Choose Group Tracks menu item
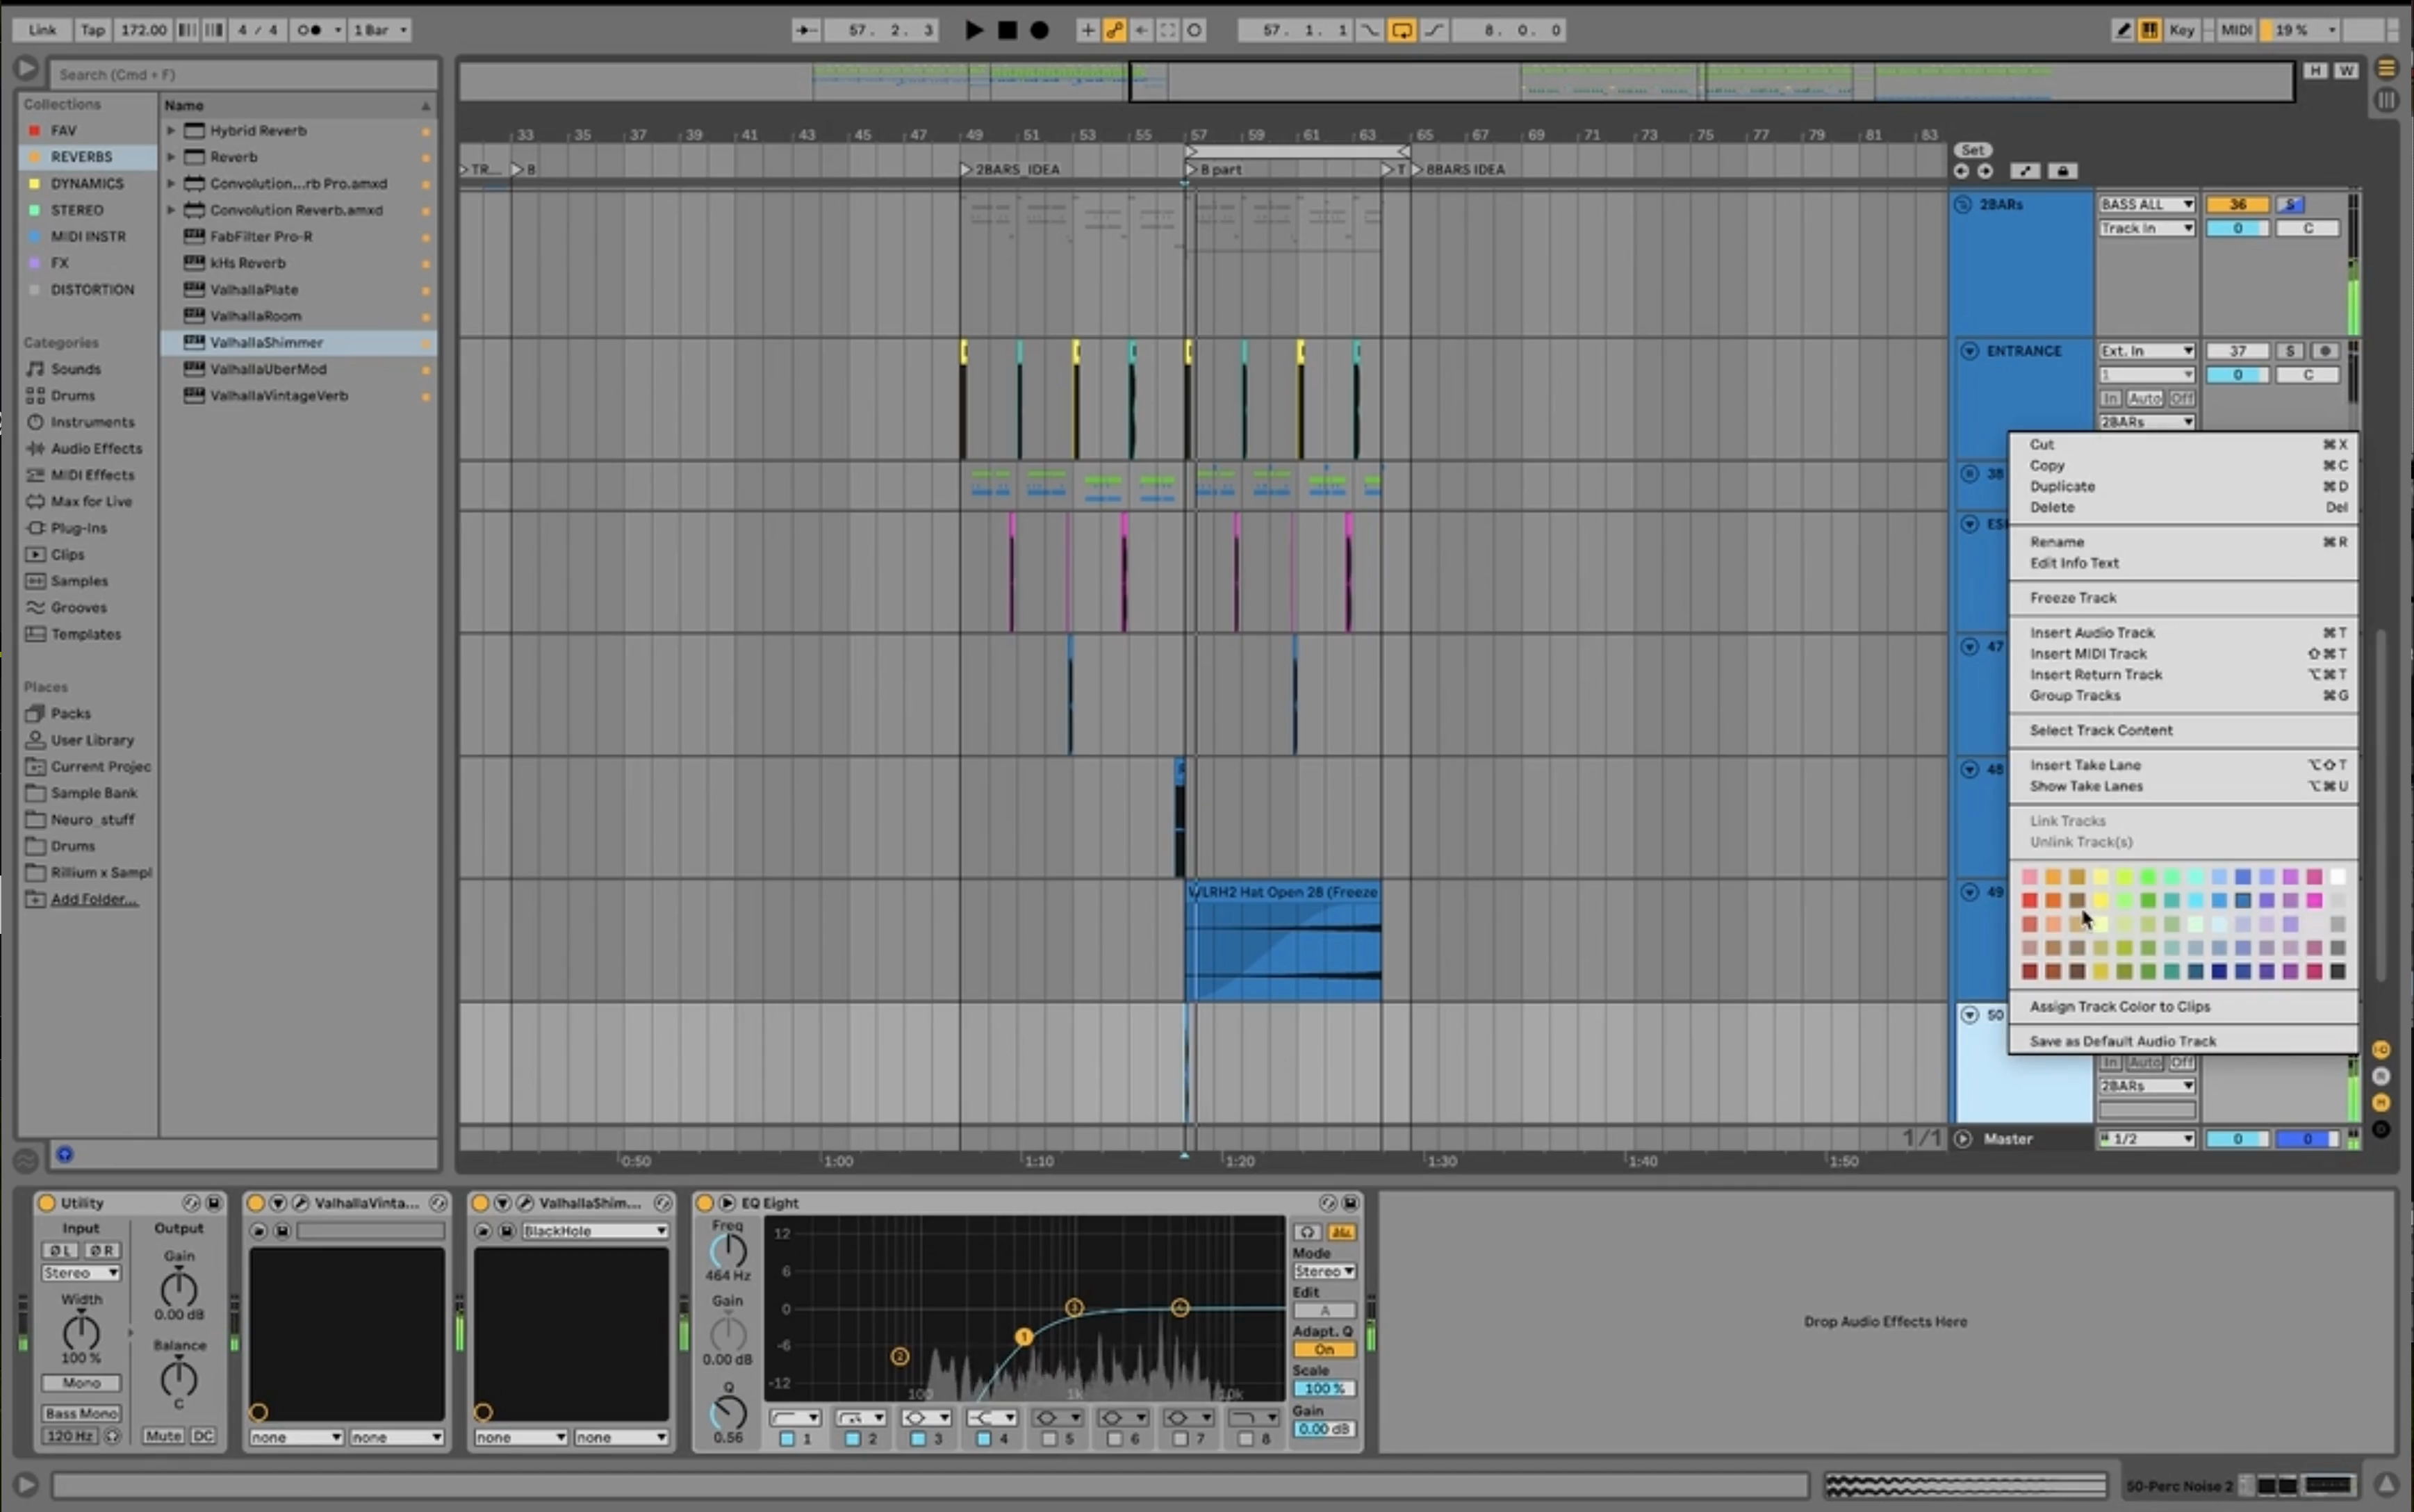 coord(2183,696)
